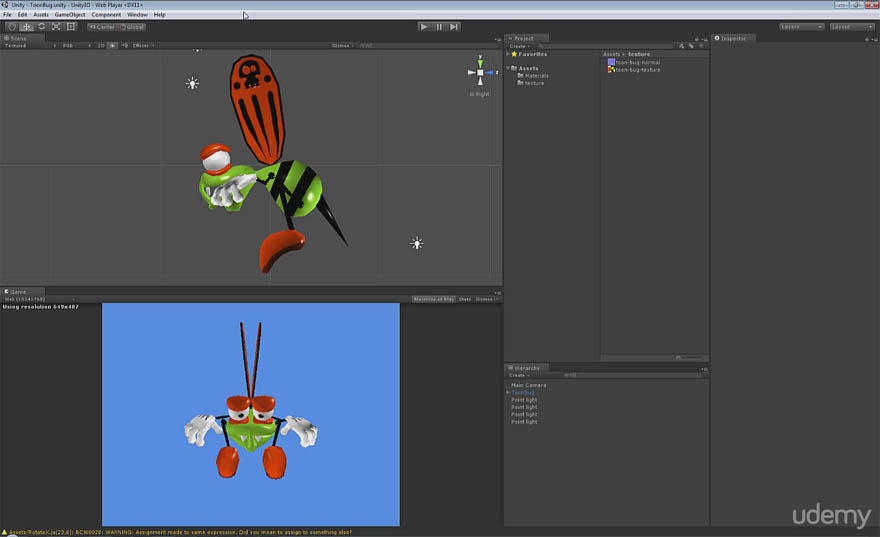
Task: Expand the Favorites tree item
Action: point(507,54)
